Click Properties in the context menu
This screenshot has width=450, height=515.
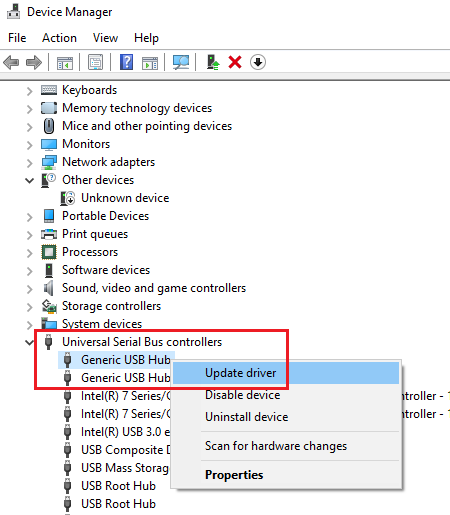click(234, 475)
